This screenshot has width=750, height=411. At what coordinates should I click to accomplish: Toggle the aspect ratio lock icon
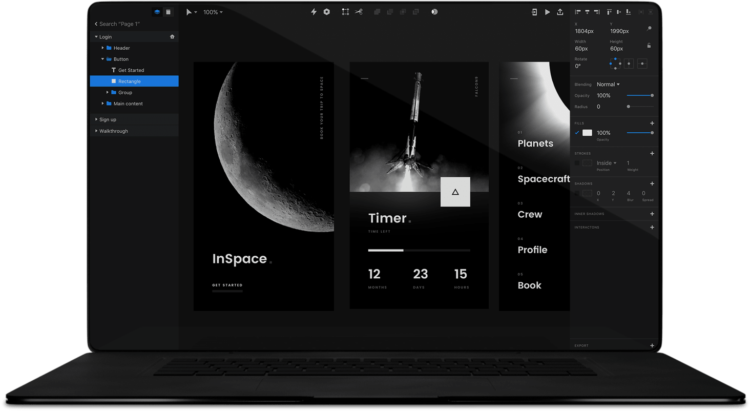tap(649, 46)
